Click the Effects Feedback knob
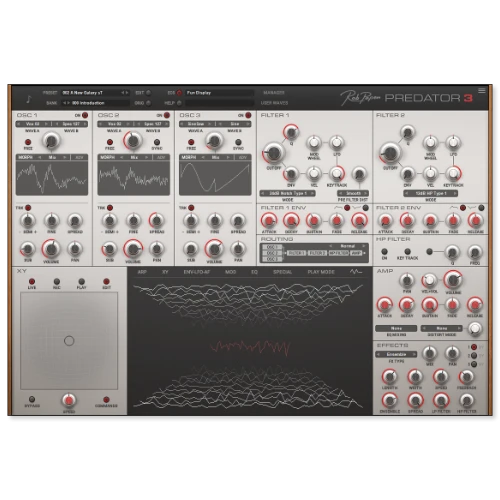This screenshot has width=500, height=500. pos(466,377)
